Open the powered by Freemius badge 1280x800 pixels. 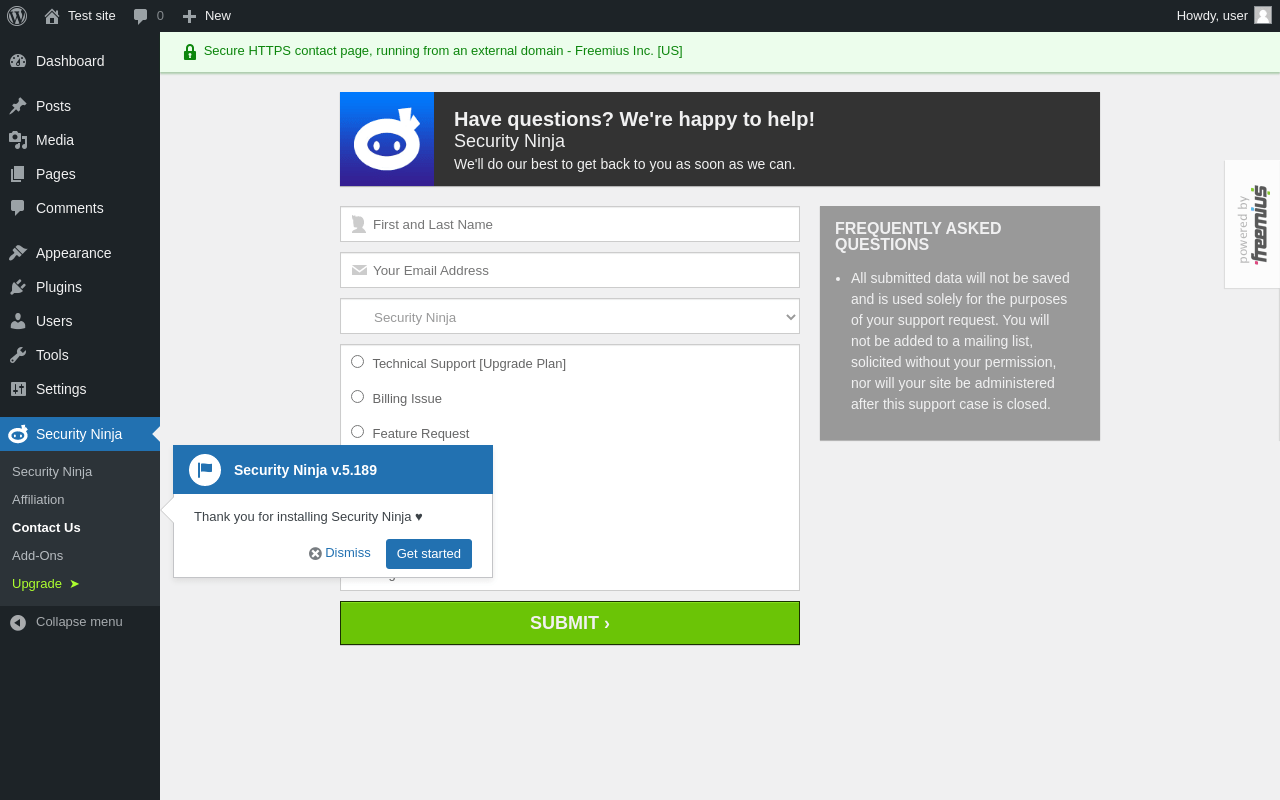1252,224
